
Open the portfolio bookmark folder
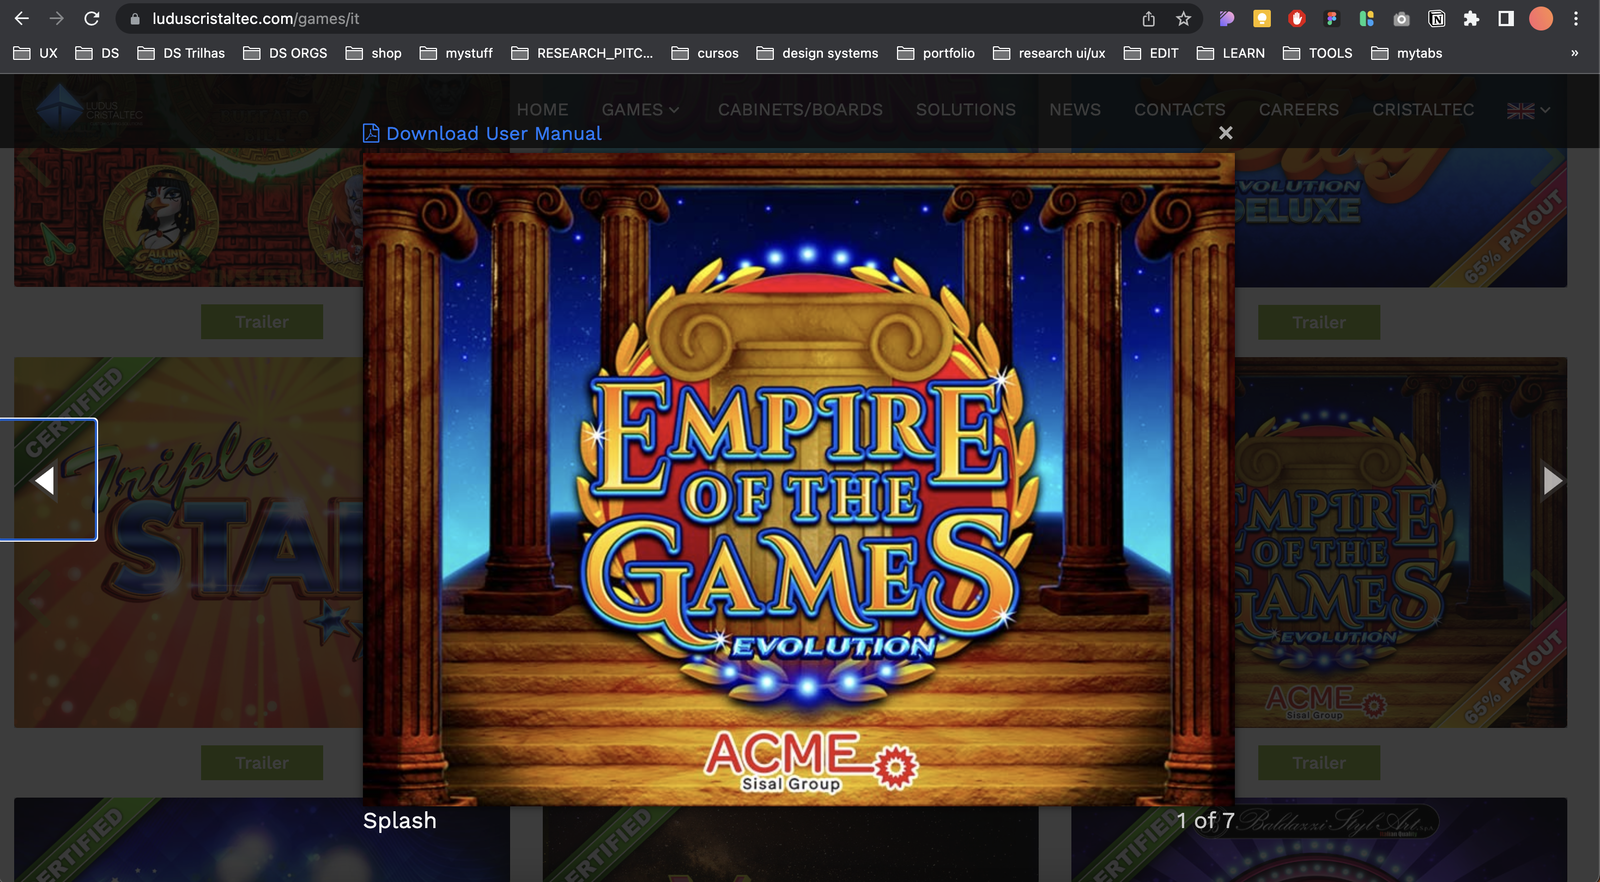936,53
